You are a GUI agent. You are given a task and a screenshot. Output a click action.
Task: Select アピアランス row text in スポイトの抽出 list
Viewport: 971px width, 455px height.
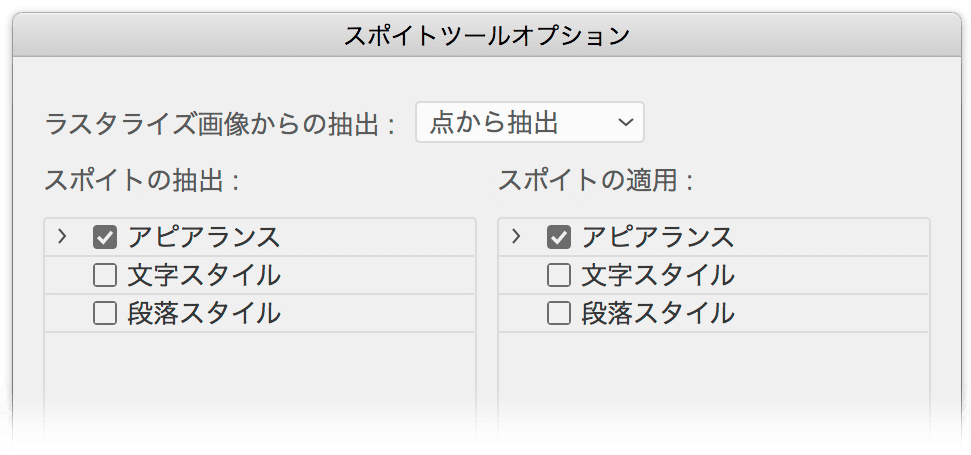pos(204,237)
